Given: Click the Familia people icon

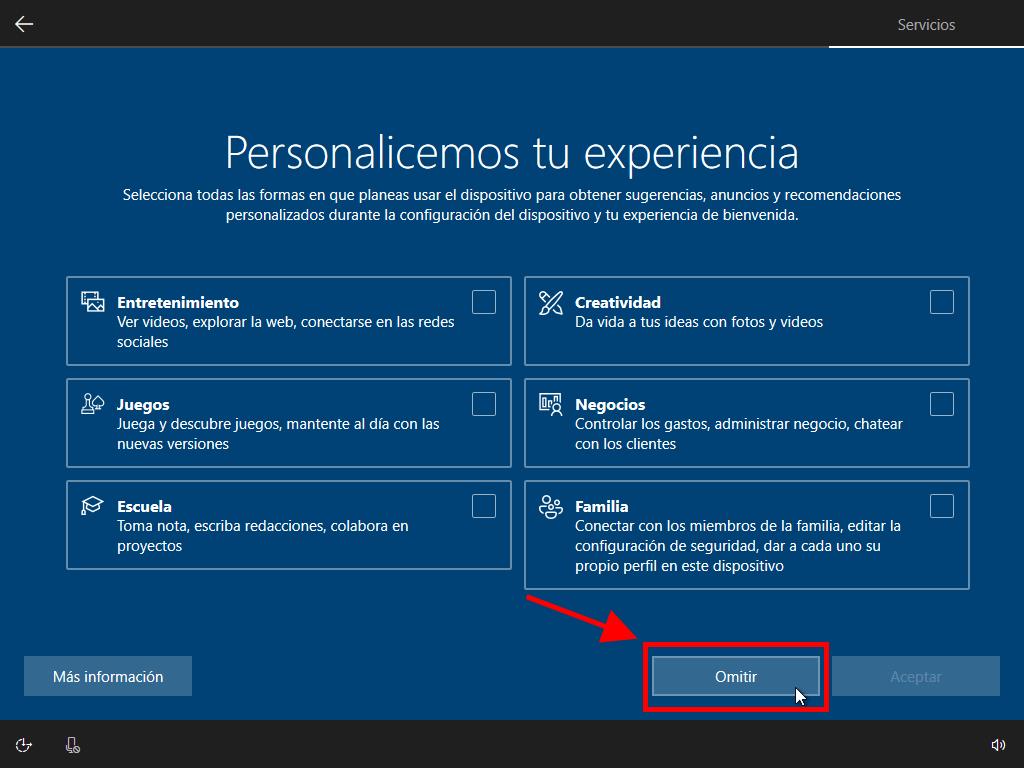Looking at the screenshot, I should pos(550,506).
